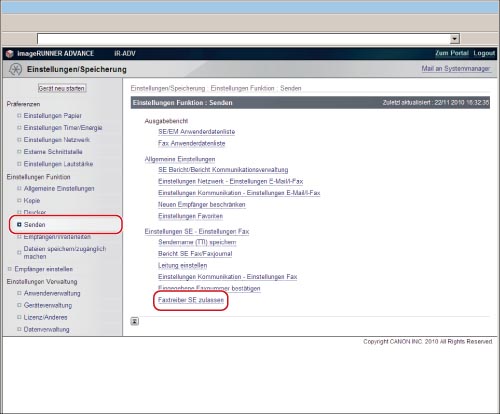Open Einstellungen Favoriten link
The image size is (500, 414).
point(191,216)
